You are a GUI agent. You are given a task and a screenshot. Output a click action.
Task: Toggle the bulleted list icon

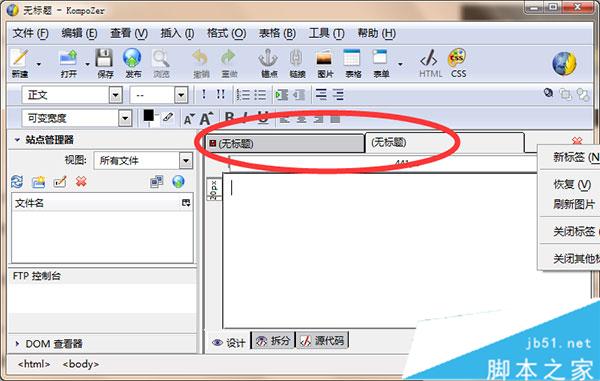(260, 94)
